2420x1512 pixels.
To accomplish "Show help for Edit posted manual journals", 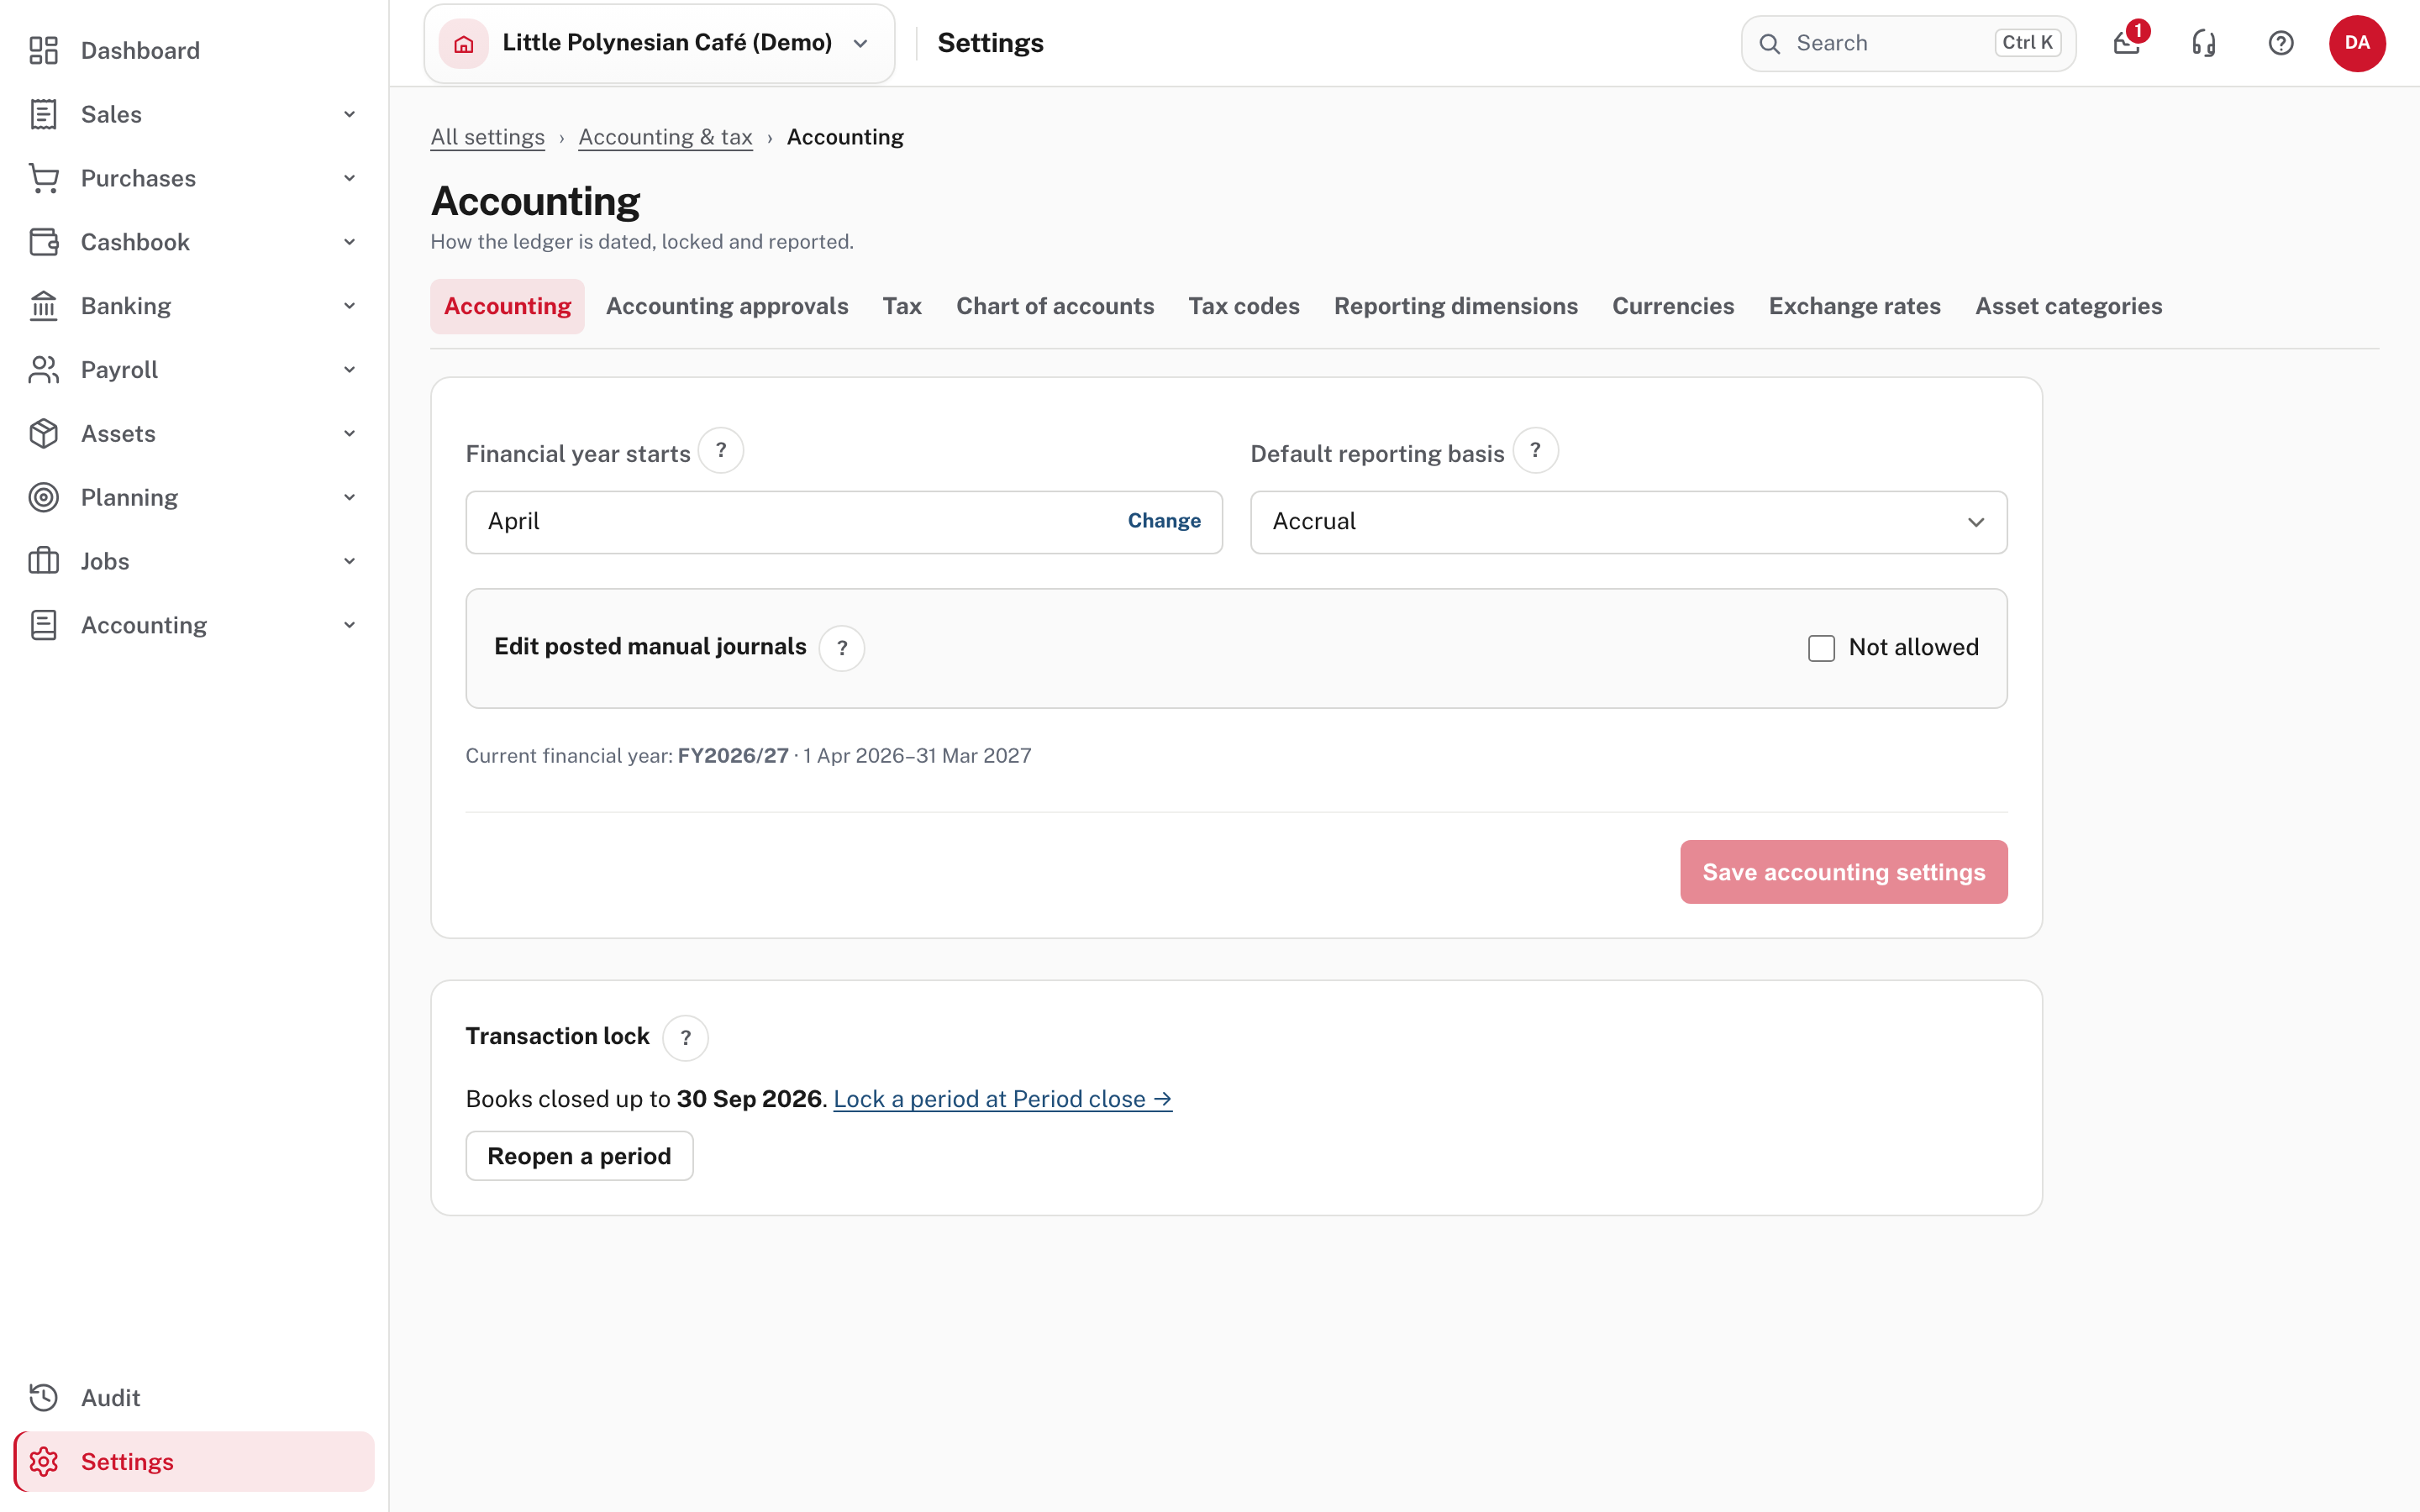I will point(842,648).
